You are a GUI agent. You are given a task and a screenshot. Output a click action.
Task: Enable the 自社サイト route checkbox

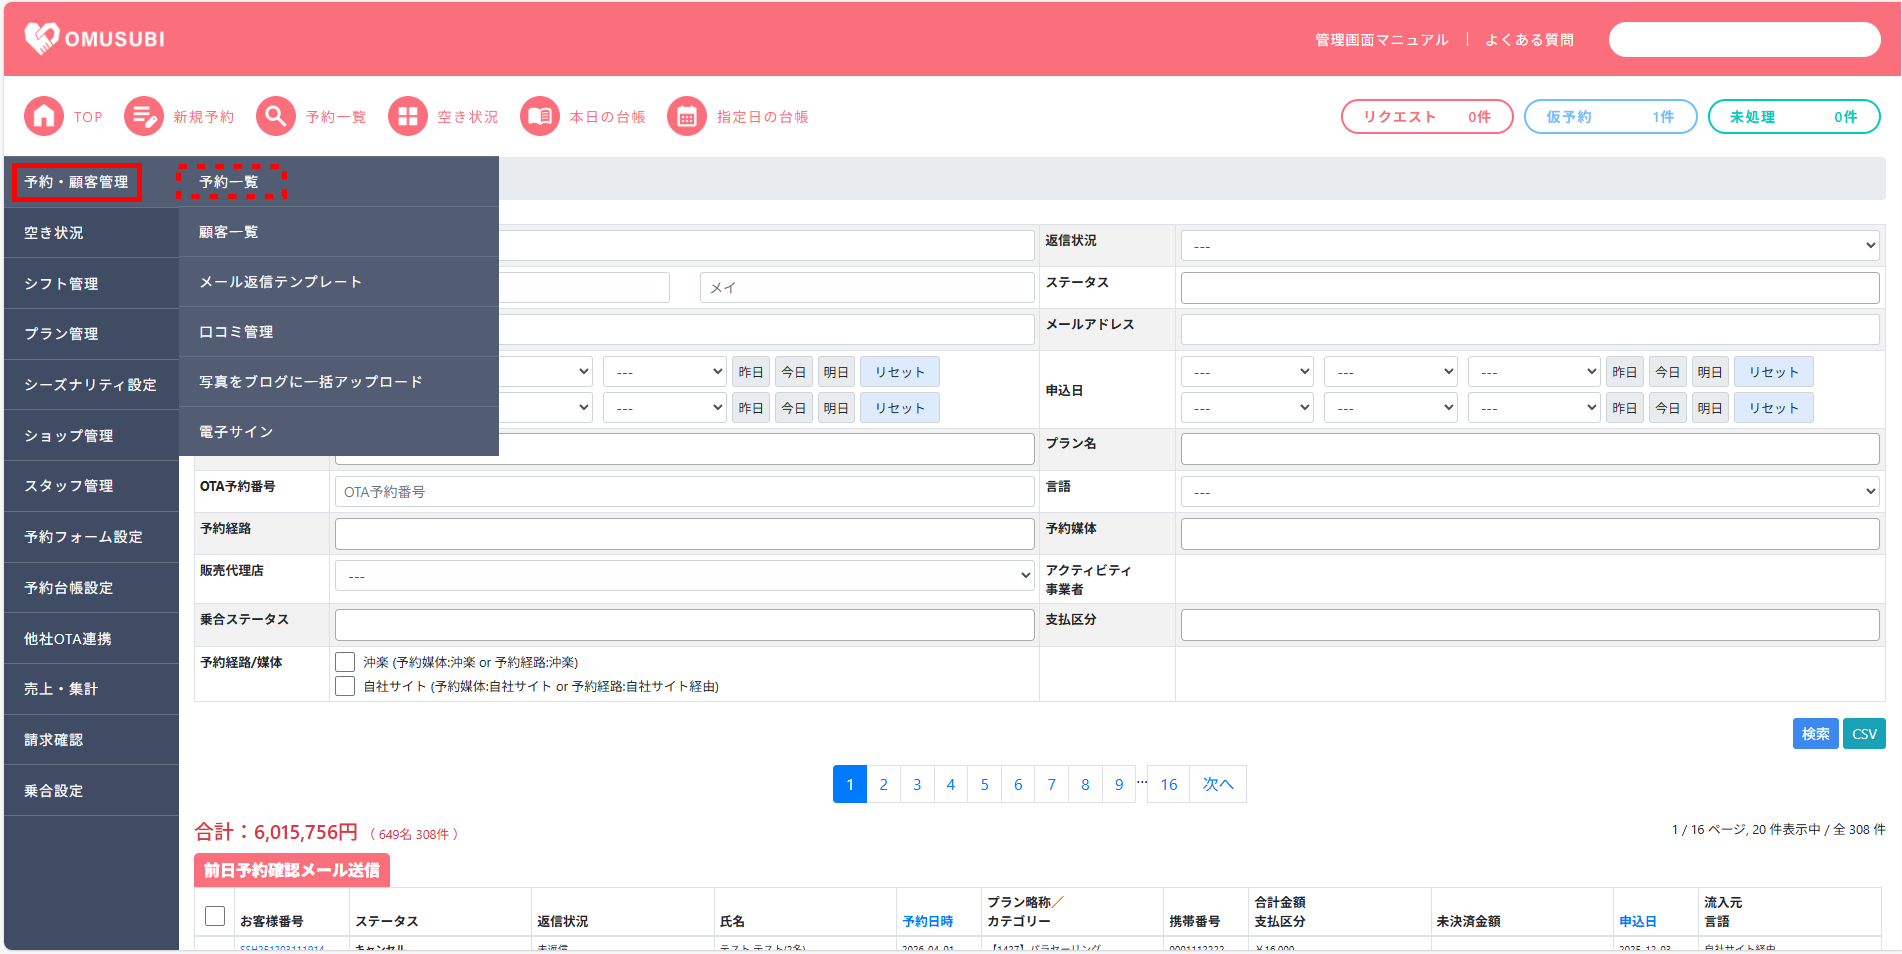tap(345, 686)
